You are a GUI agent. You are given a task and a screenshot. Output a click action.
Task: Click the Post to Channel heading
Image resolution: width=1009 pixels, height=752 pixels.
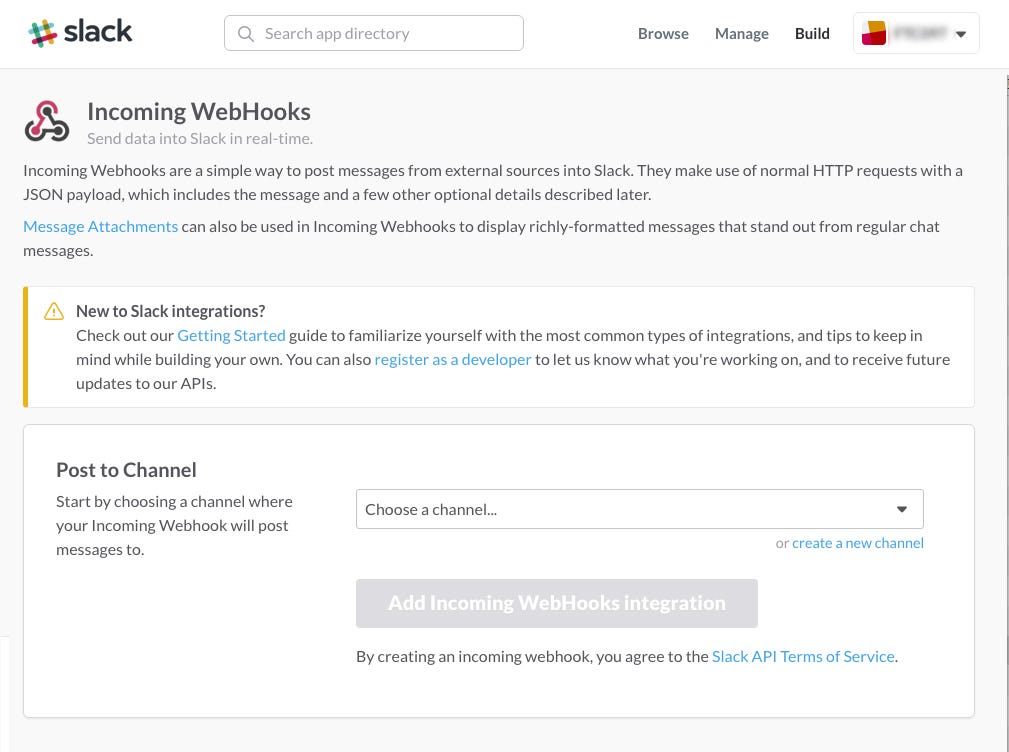[126, 470]
